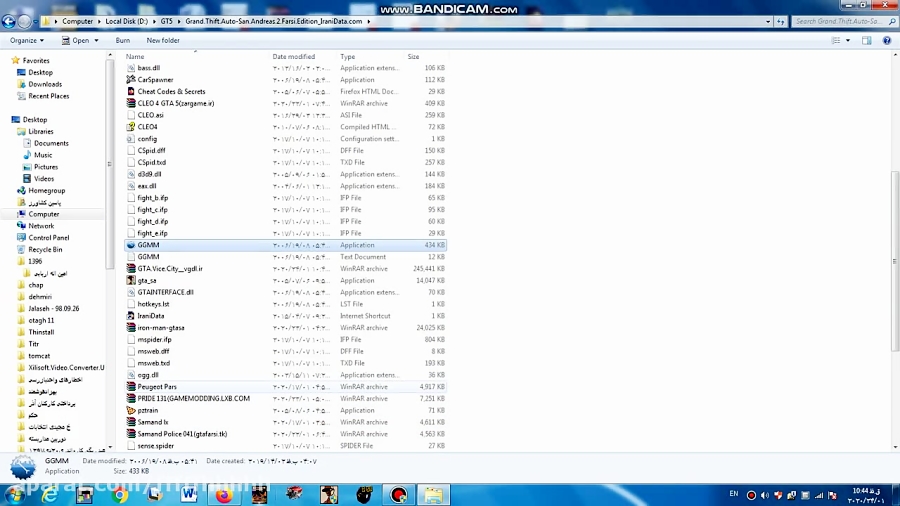900x506 pixels.
Task: Click the Burn toolbar button
Action: (x=123, y=40)
